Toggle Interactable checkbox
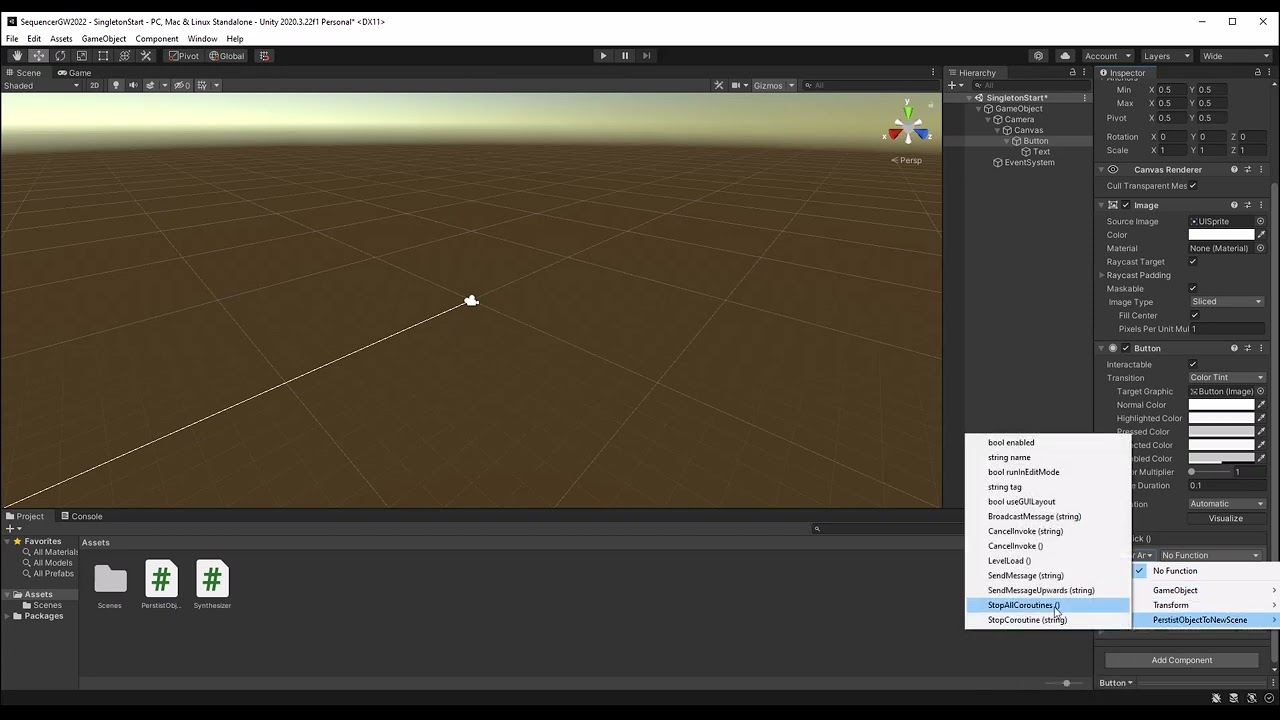Viewport: 1280px width, 720px height. coord(1193,365)
